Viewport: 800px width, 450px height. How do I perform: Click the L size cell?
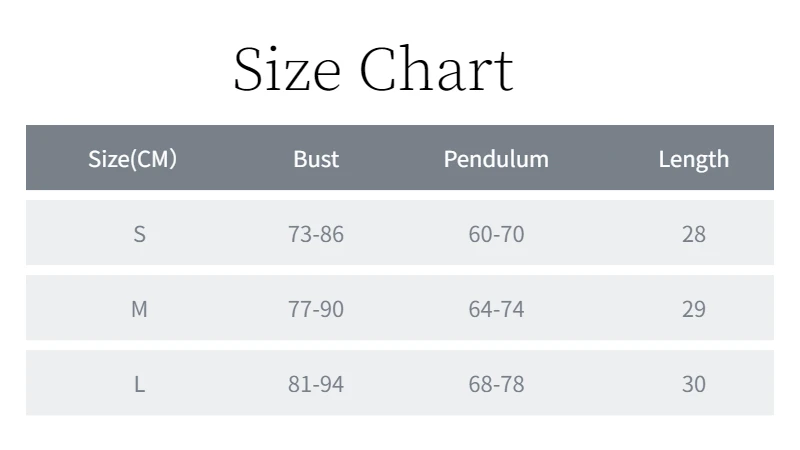(139, 384)
